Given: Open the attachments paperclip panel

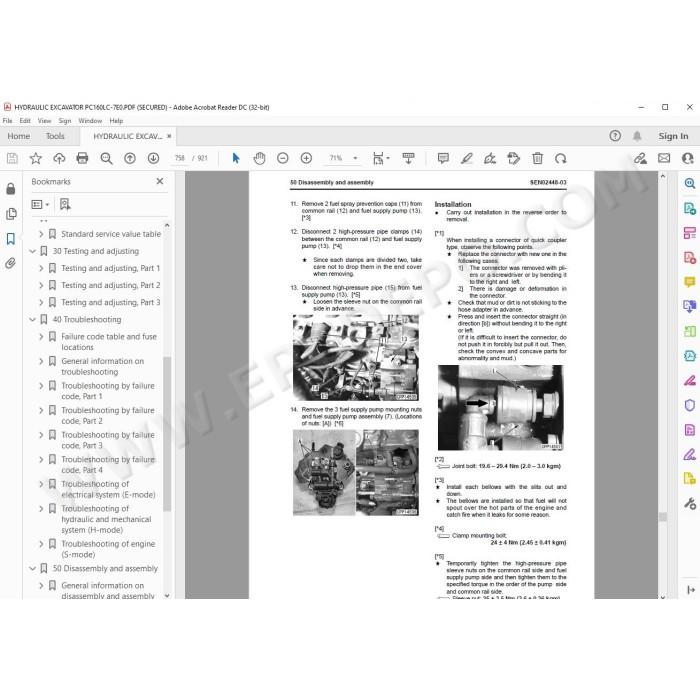Looking at the screenshot, I should point(11,263).
